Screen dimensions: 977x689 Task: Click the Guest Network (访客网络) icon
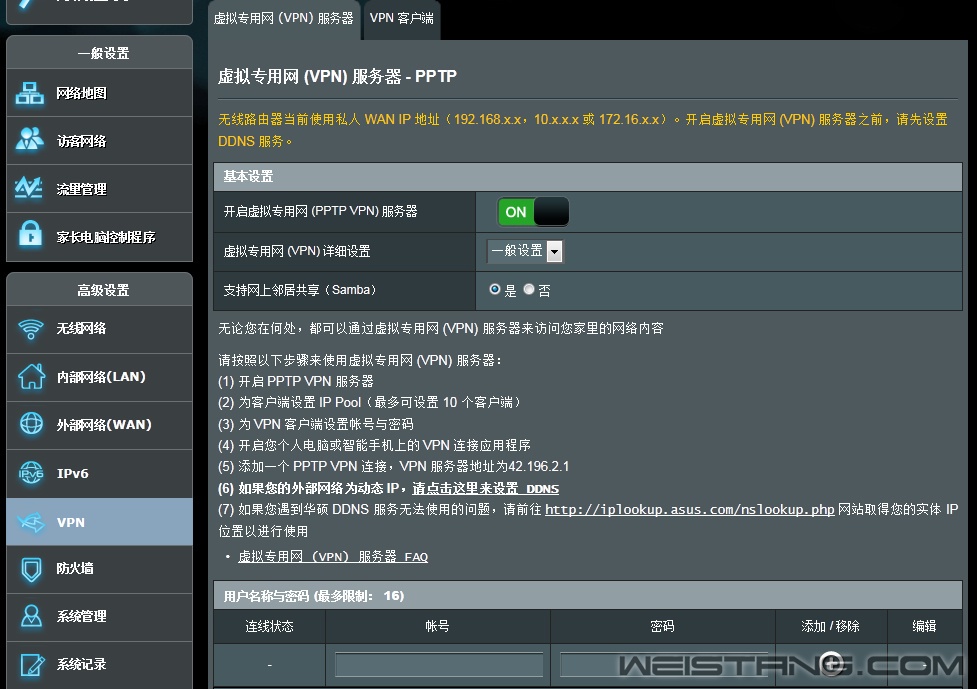(30, 140)
